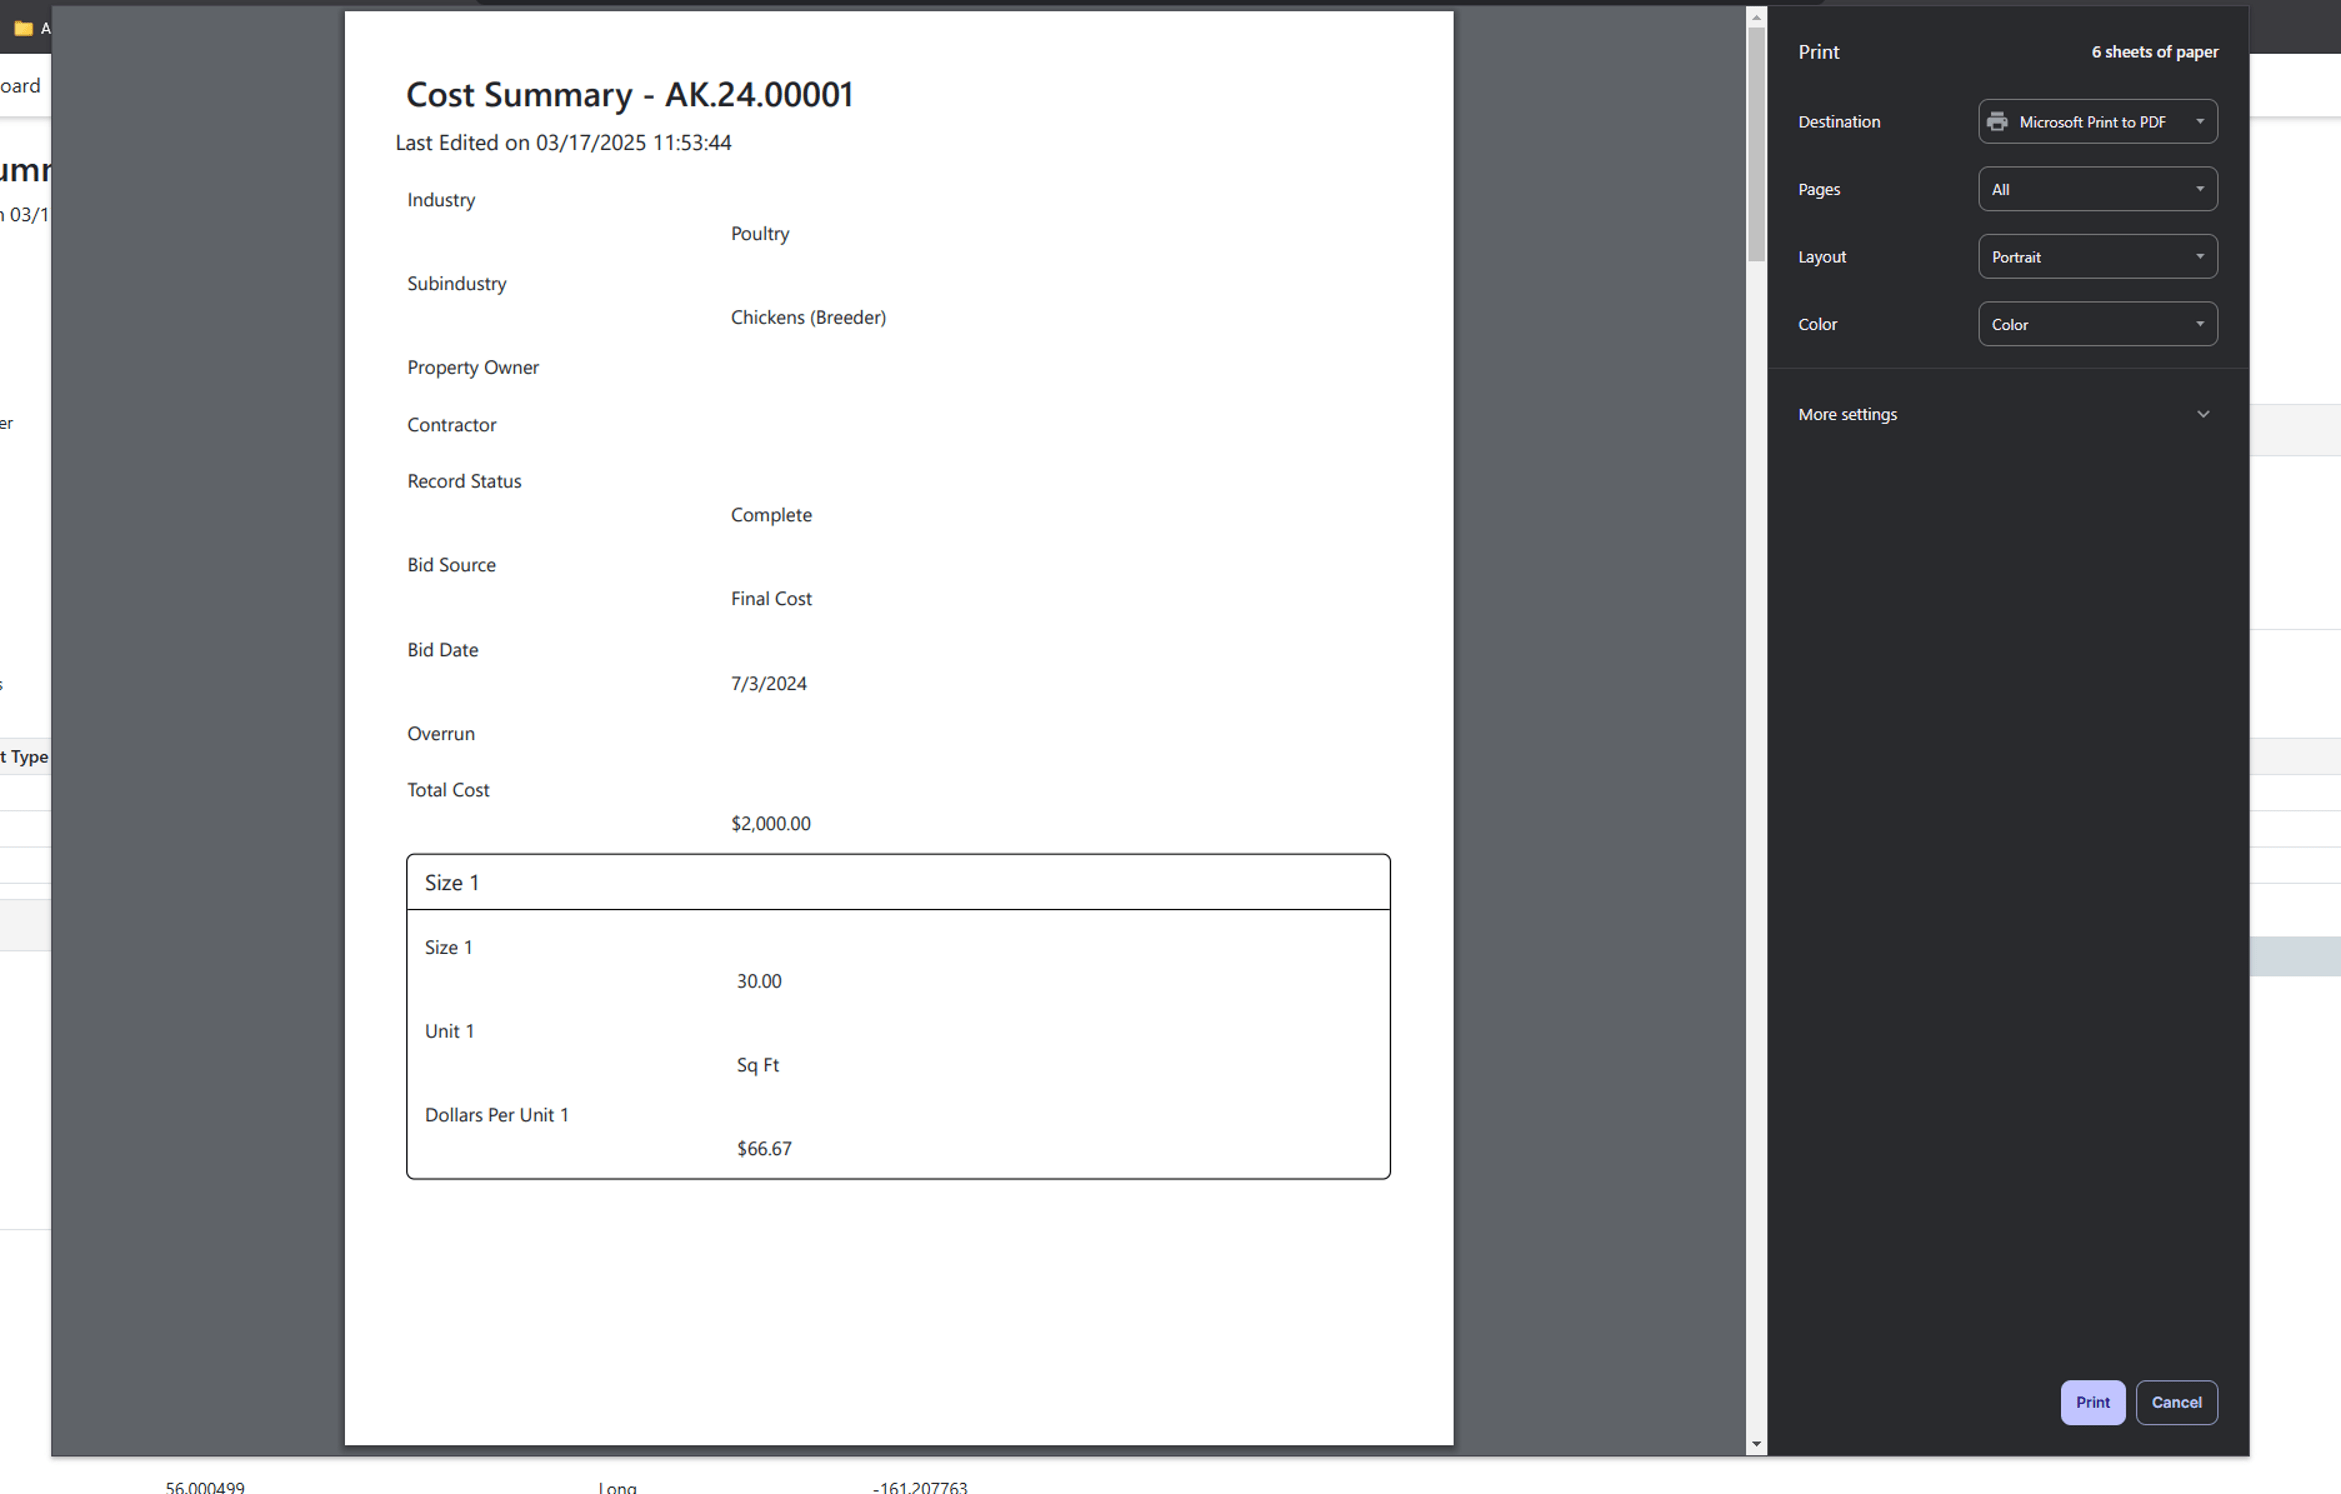The width and height of the screenshot is (2341, 1494).
Task: Click the printer icon in Destination field
Action: tap(1997, 121)
